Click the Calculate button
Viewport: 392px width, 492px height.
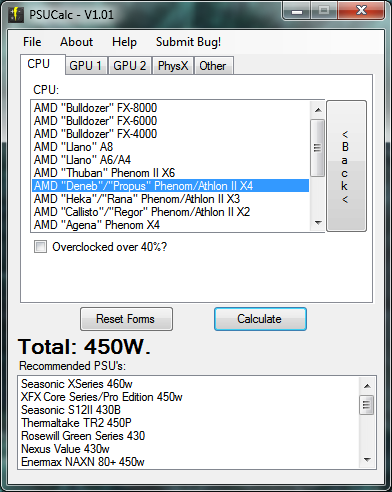pos(260,319)
